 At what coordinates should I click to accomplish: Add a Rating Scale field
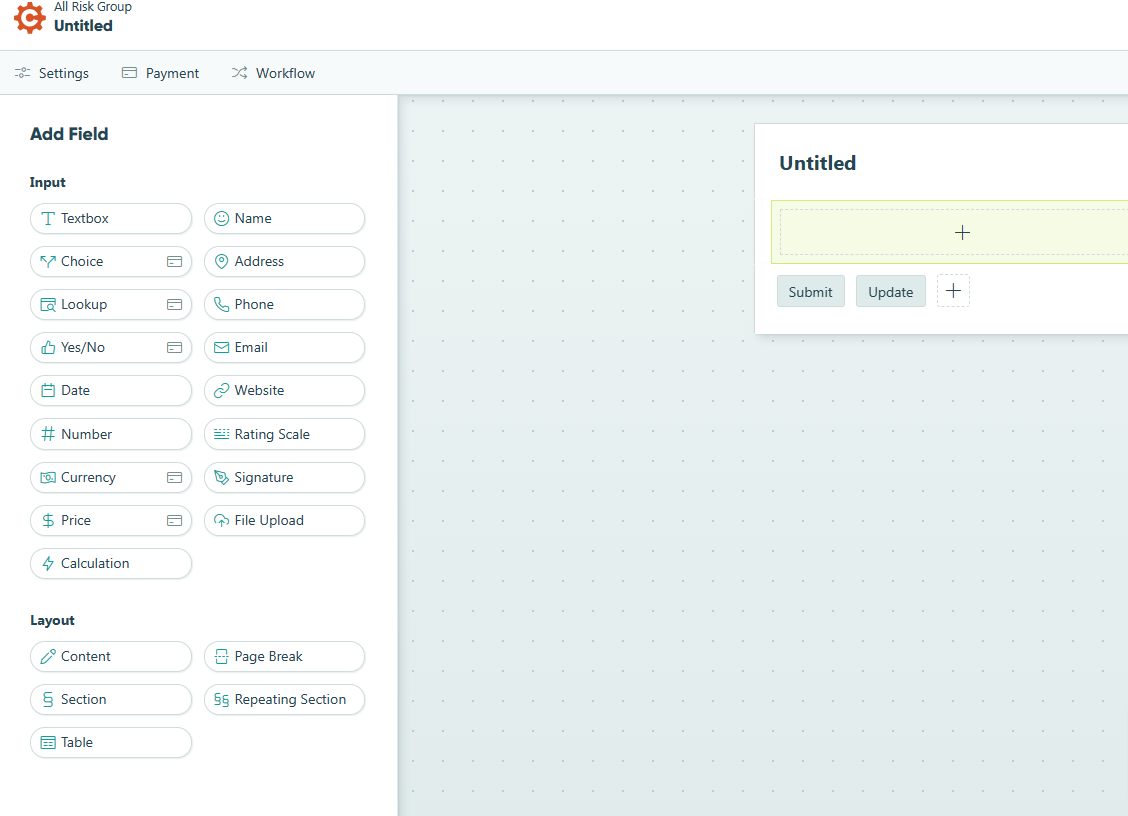coord(284,434)
